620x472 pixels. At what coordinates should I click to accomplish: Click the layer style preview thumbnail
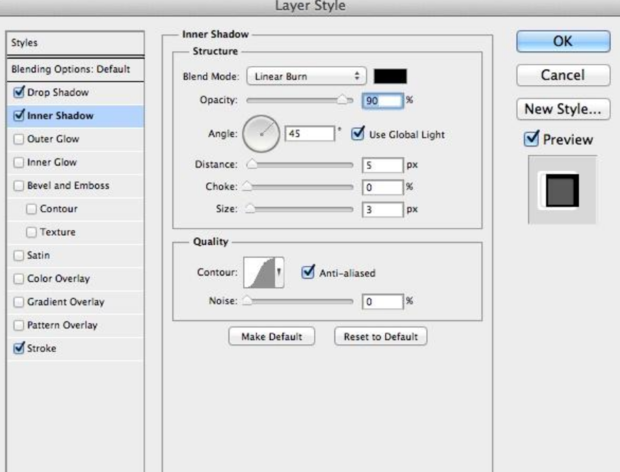tap(562, 190)
